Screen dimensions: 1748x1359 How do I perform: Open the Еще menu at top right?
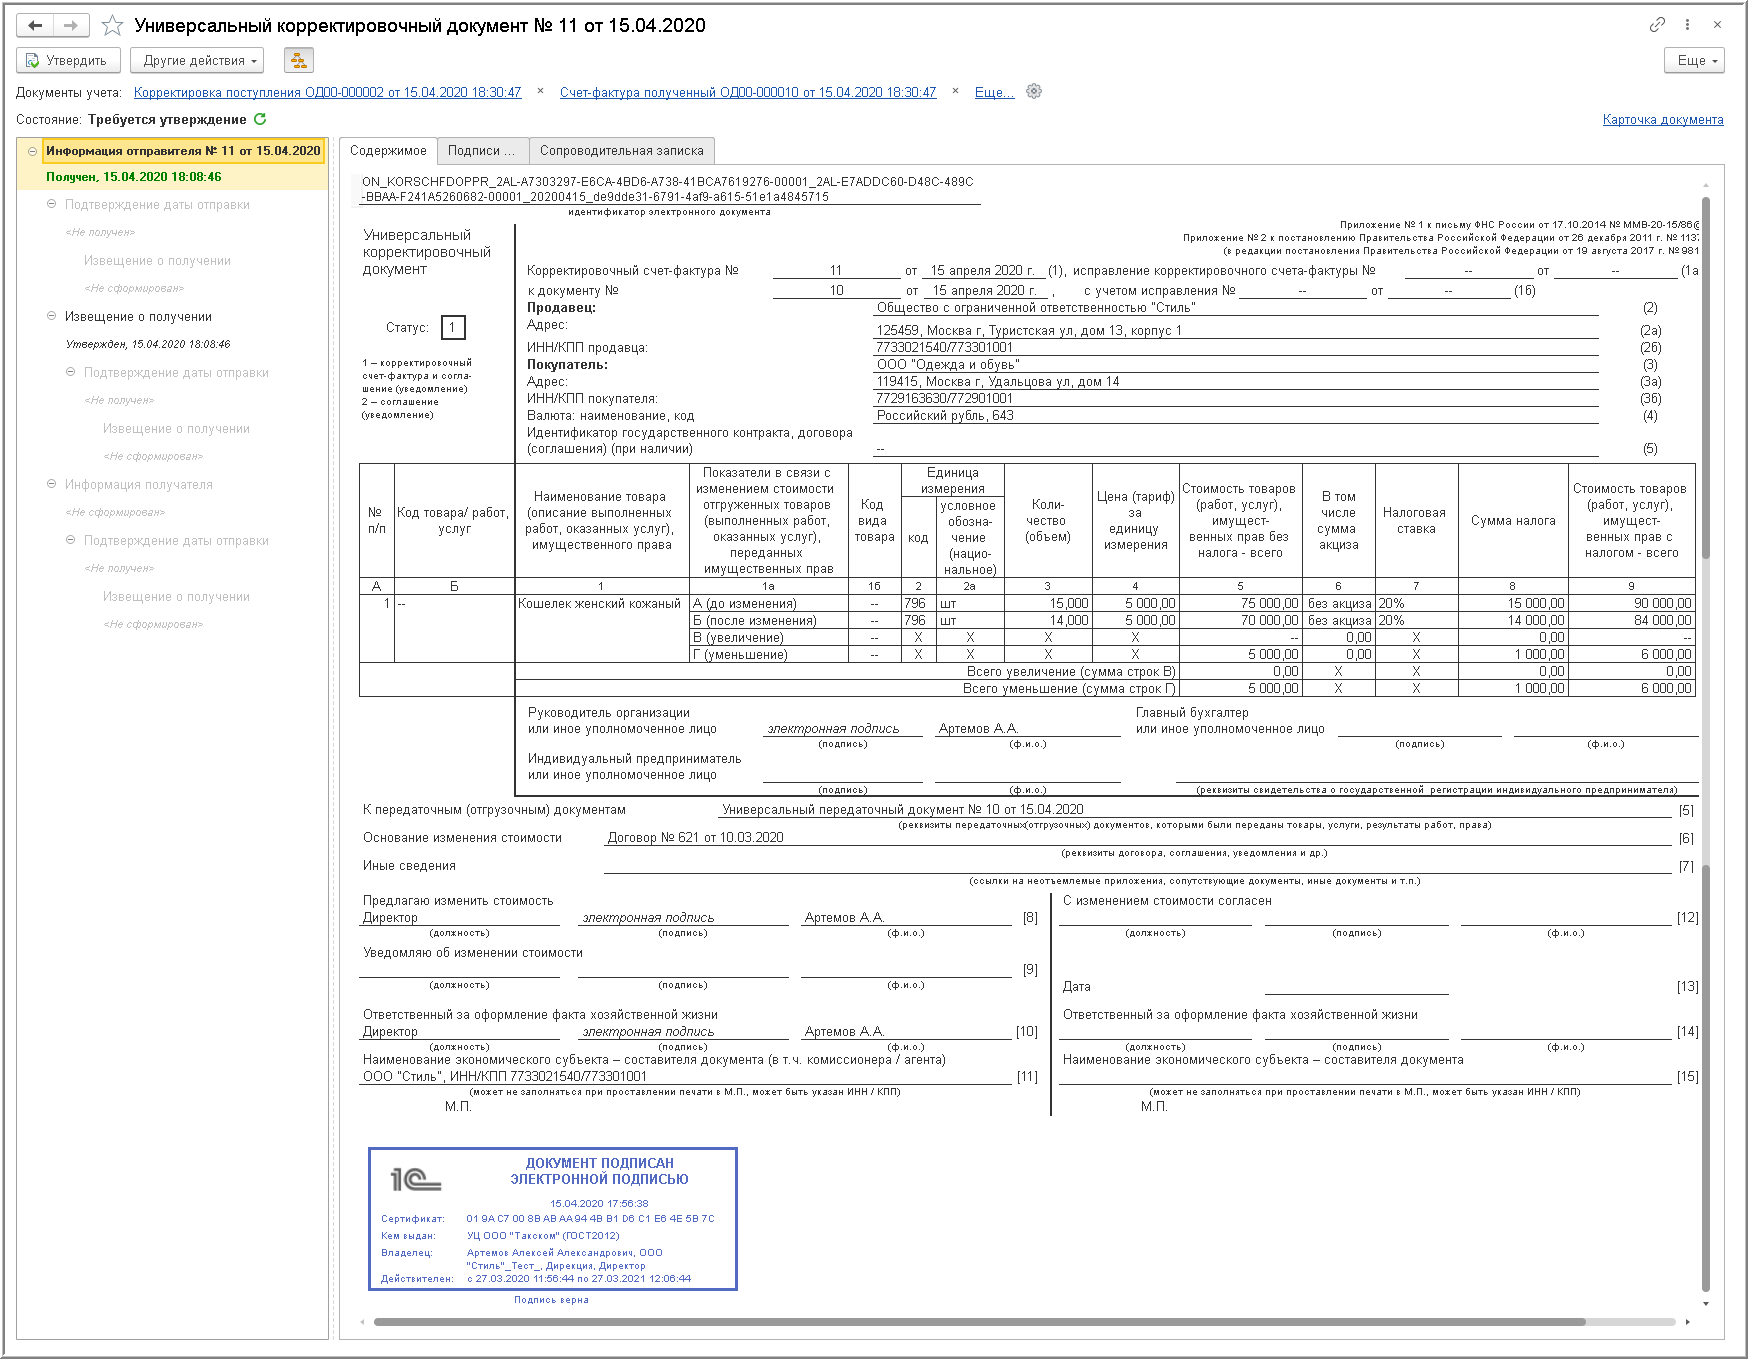point(1695,61)
